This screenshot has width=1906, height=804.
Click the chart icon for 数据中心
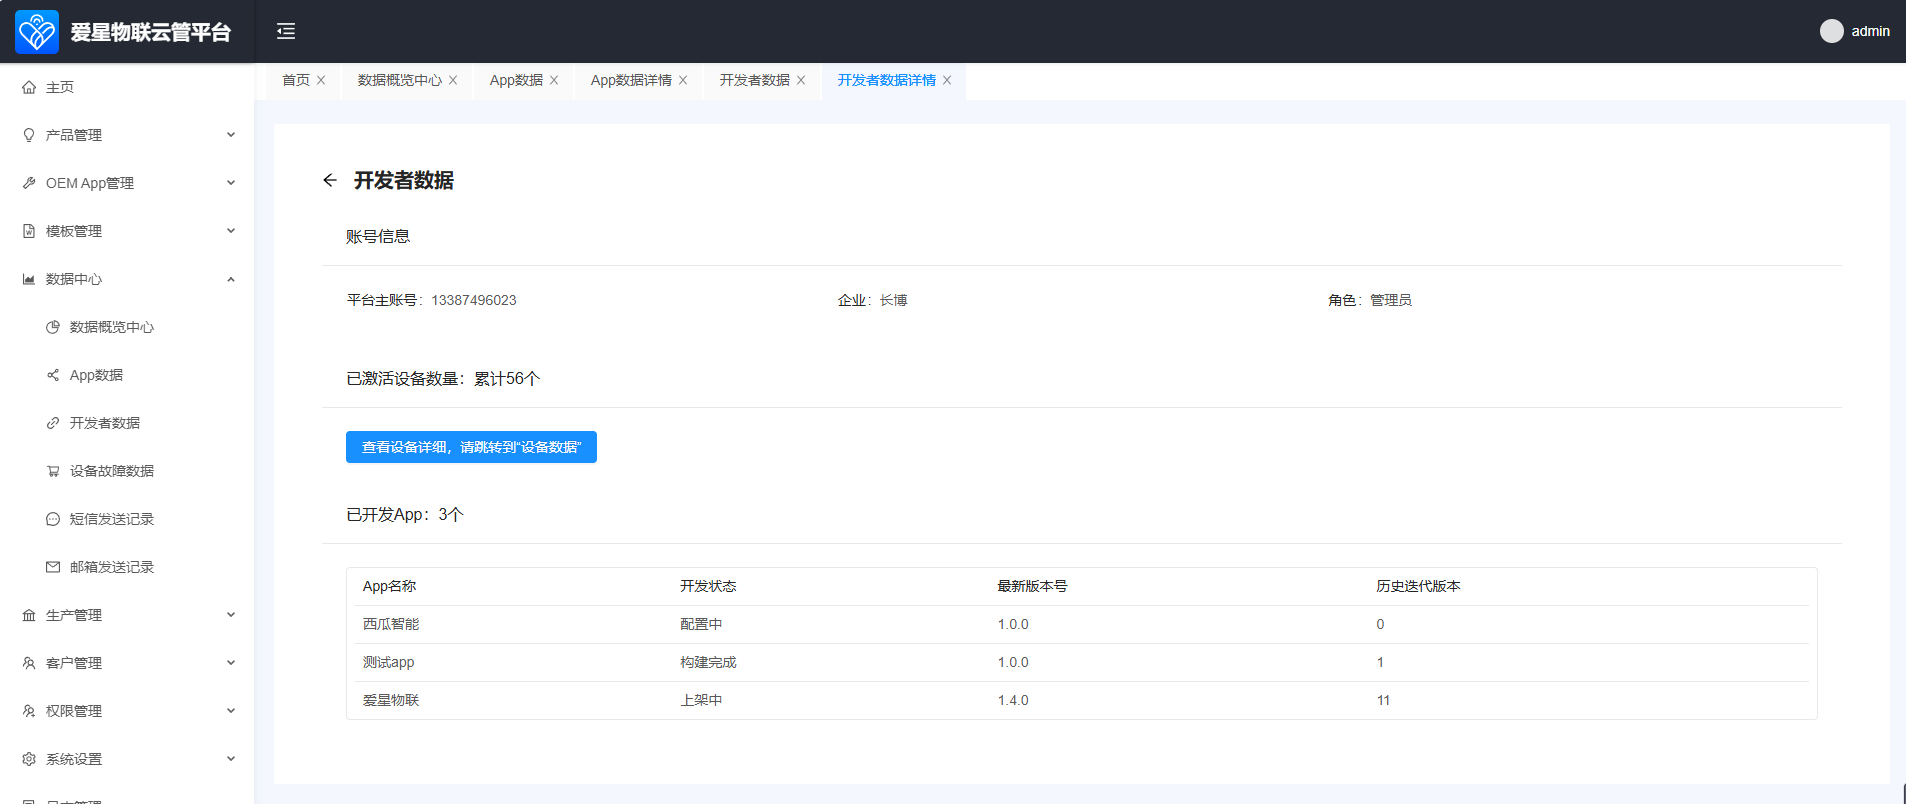(29, 279)
